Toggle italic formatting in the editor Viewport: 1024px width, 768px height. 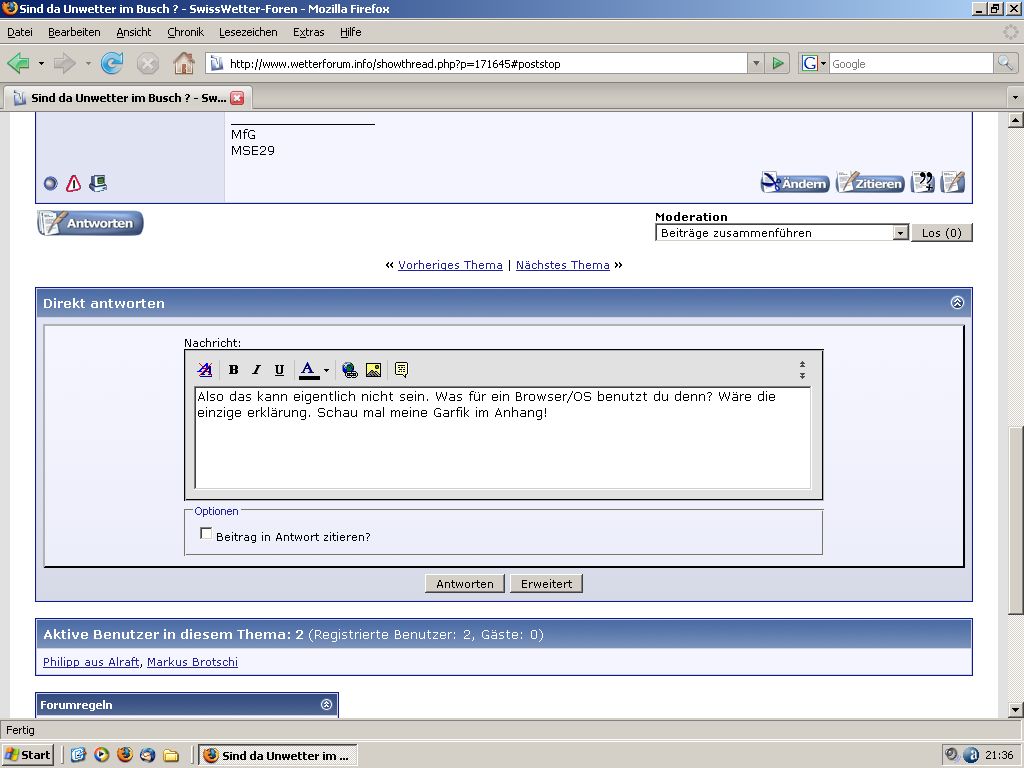256,370
